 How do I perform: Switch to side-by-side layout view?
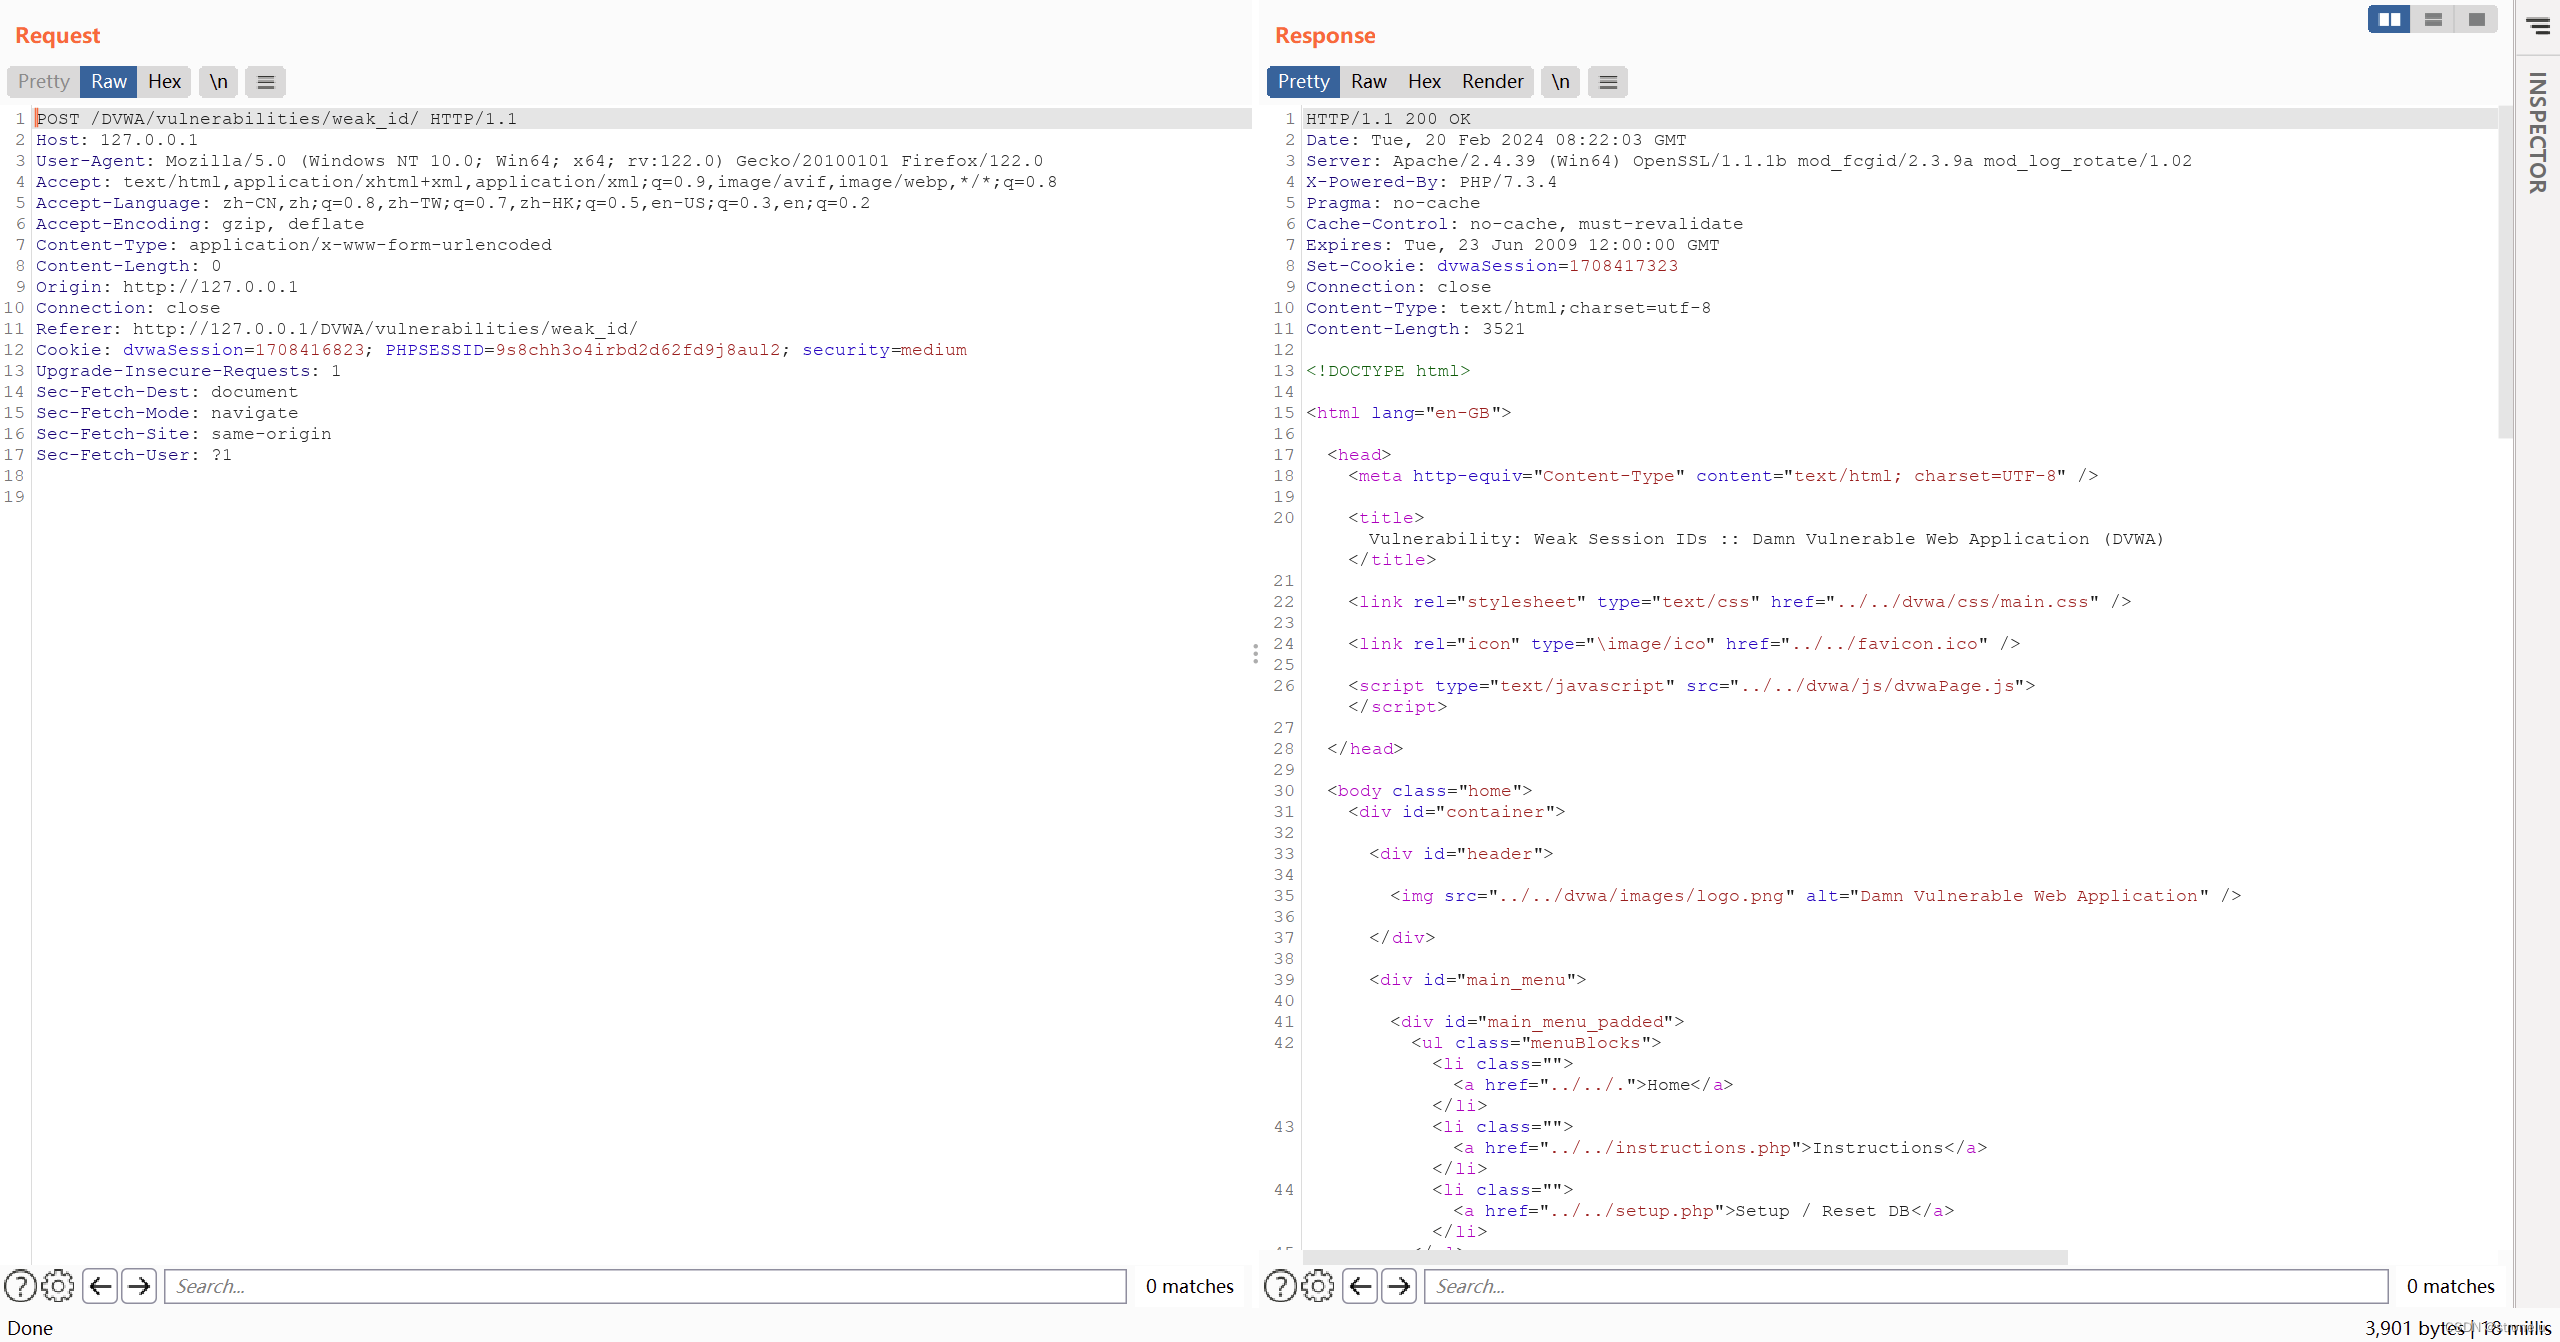tap(2389, 19)
